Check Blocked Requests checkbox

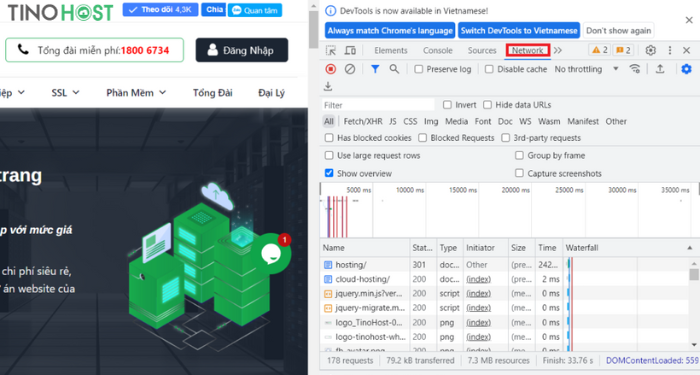tap(422, 138)
